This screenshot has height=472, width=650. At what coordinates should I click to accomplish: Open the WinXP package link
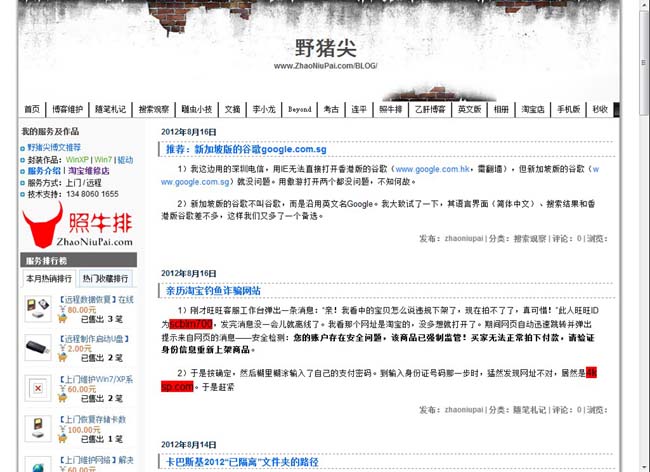coord(77,160)
